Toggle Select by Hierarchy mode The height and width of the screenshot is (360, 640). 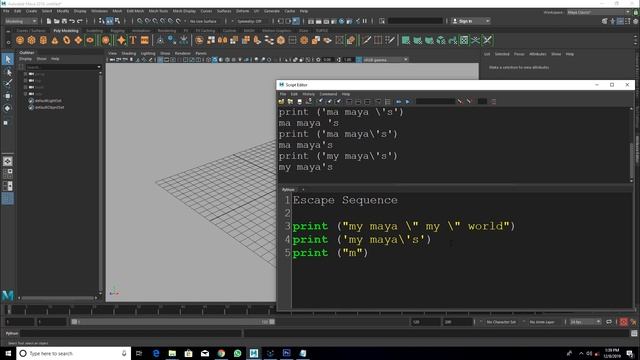pyautogui.click(x=102, y=21)
